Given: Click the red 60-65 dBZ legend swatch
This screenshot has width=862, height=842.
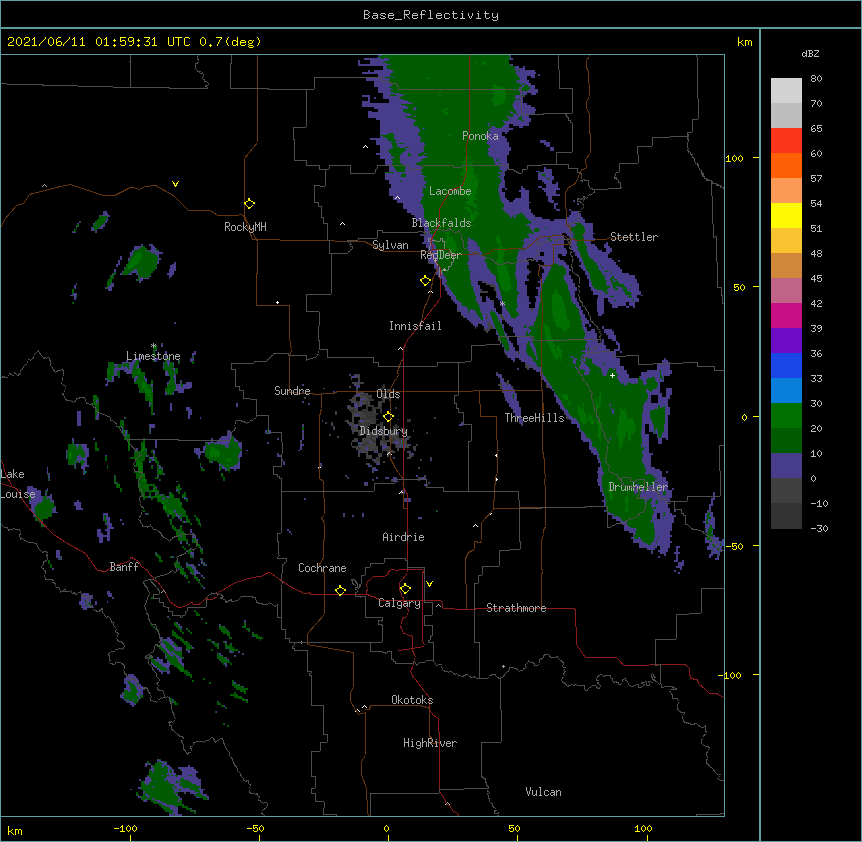Looking at the screenshot, I should [x=786, y=141].
